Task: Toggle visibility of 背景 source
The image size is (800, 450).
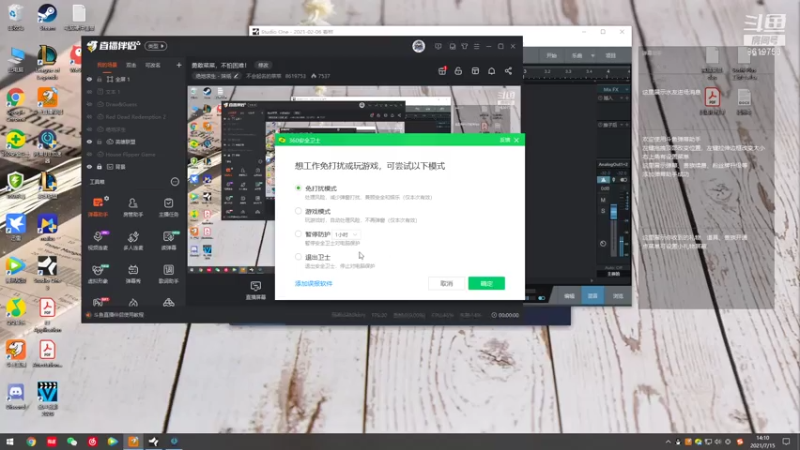Action: 89,167
